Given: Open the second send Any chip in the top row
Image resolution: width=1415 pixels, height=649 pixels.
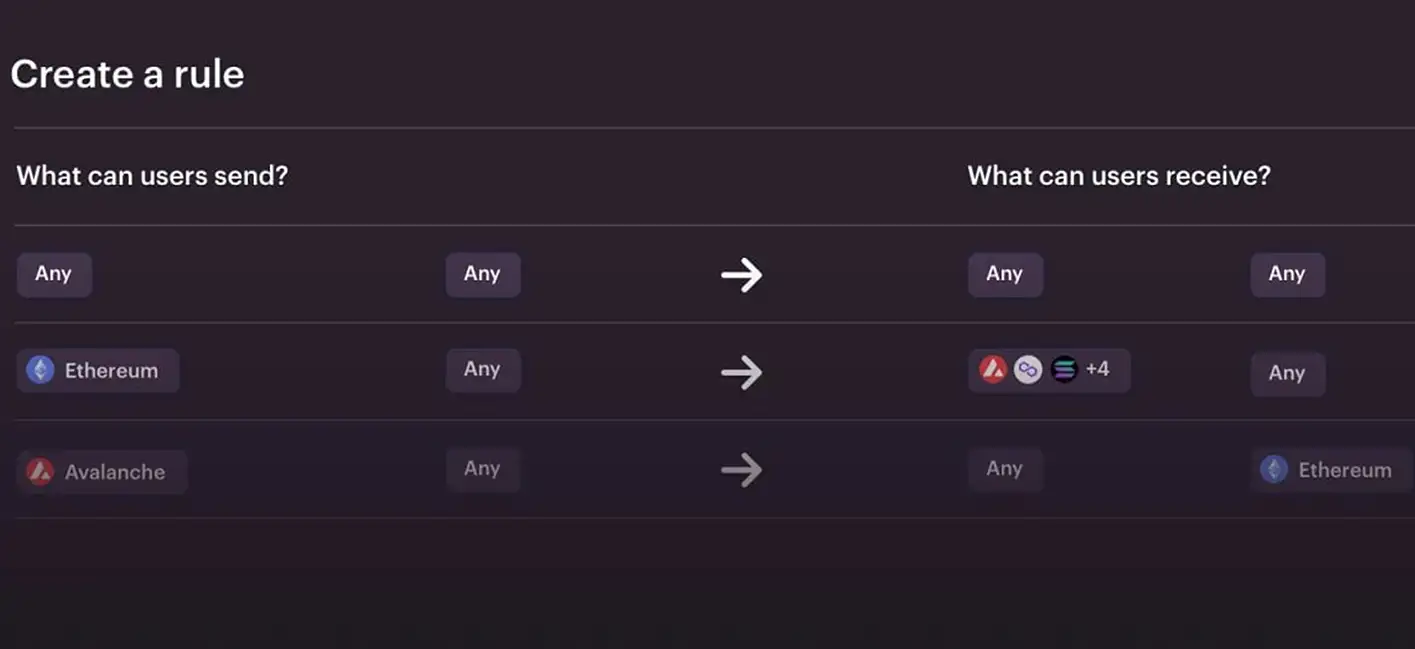Looking at the screenshot, I should [x=482, y=274].
